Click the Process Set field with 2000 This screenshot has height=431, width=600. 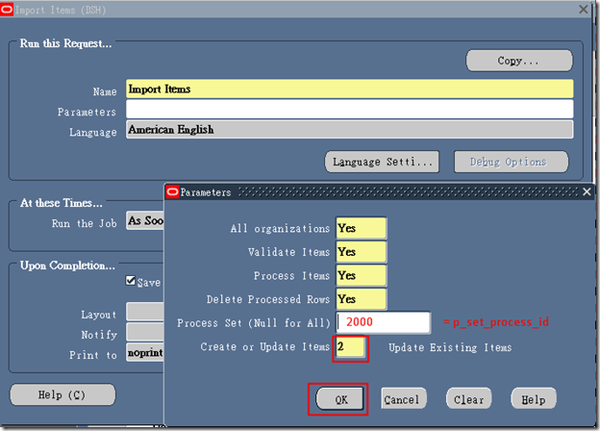pos(383,322)
